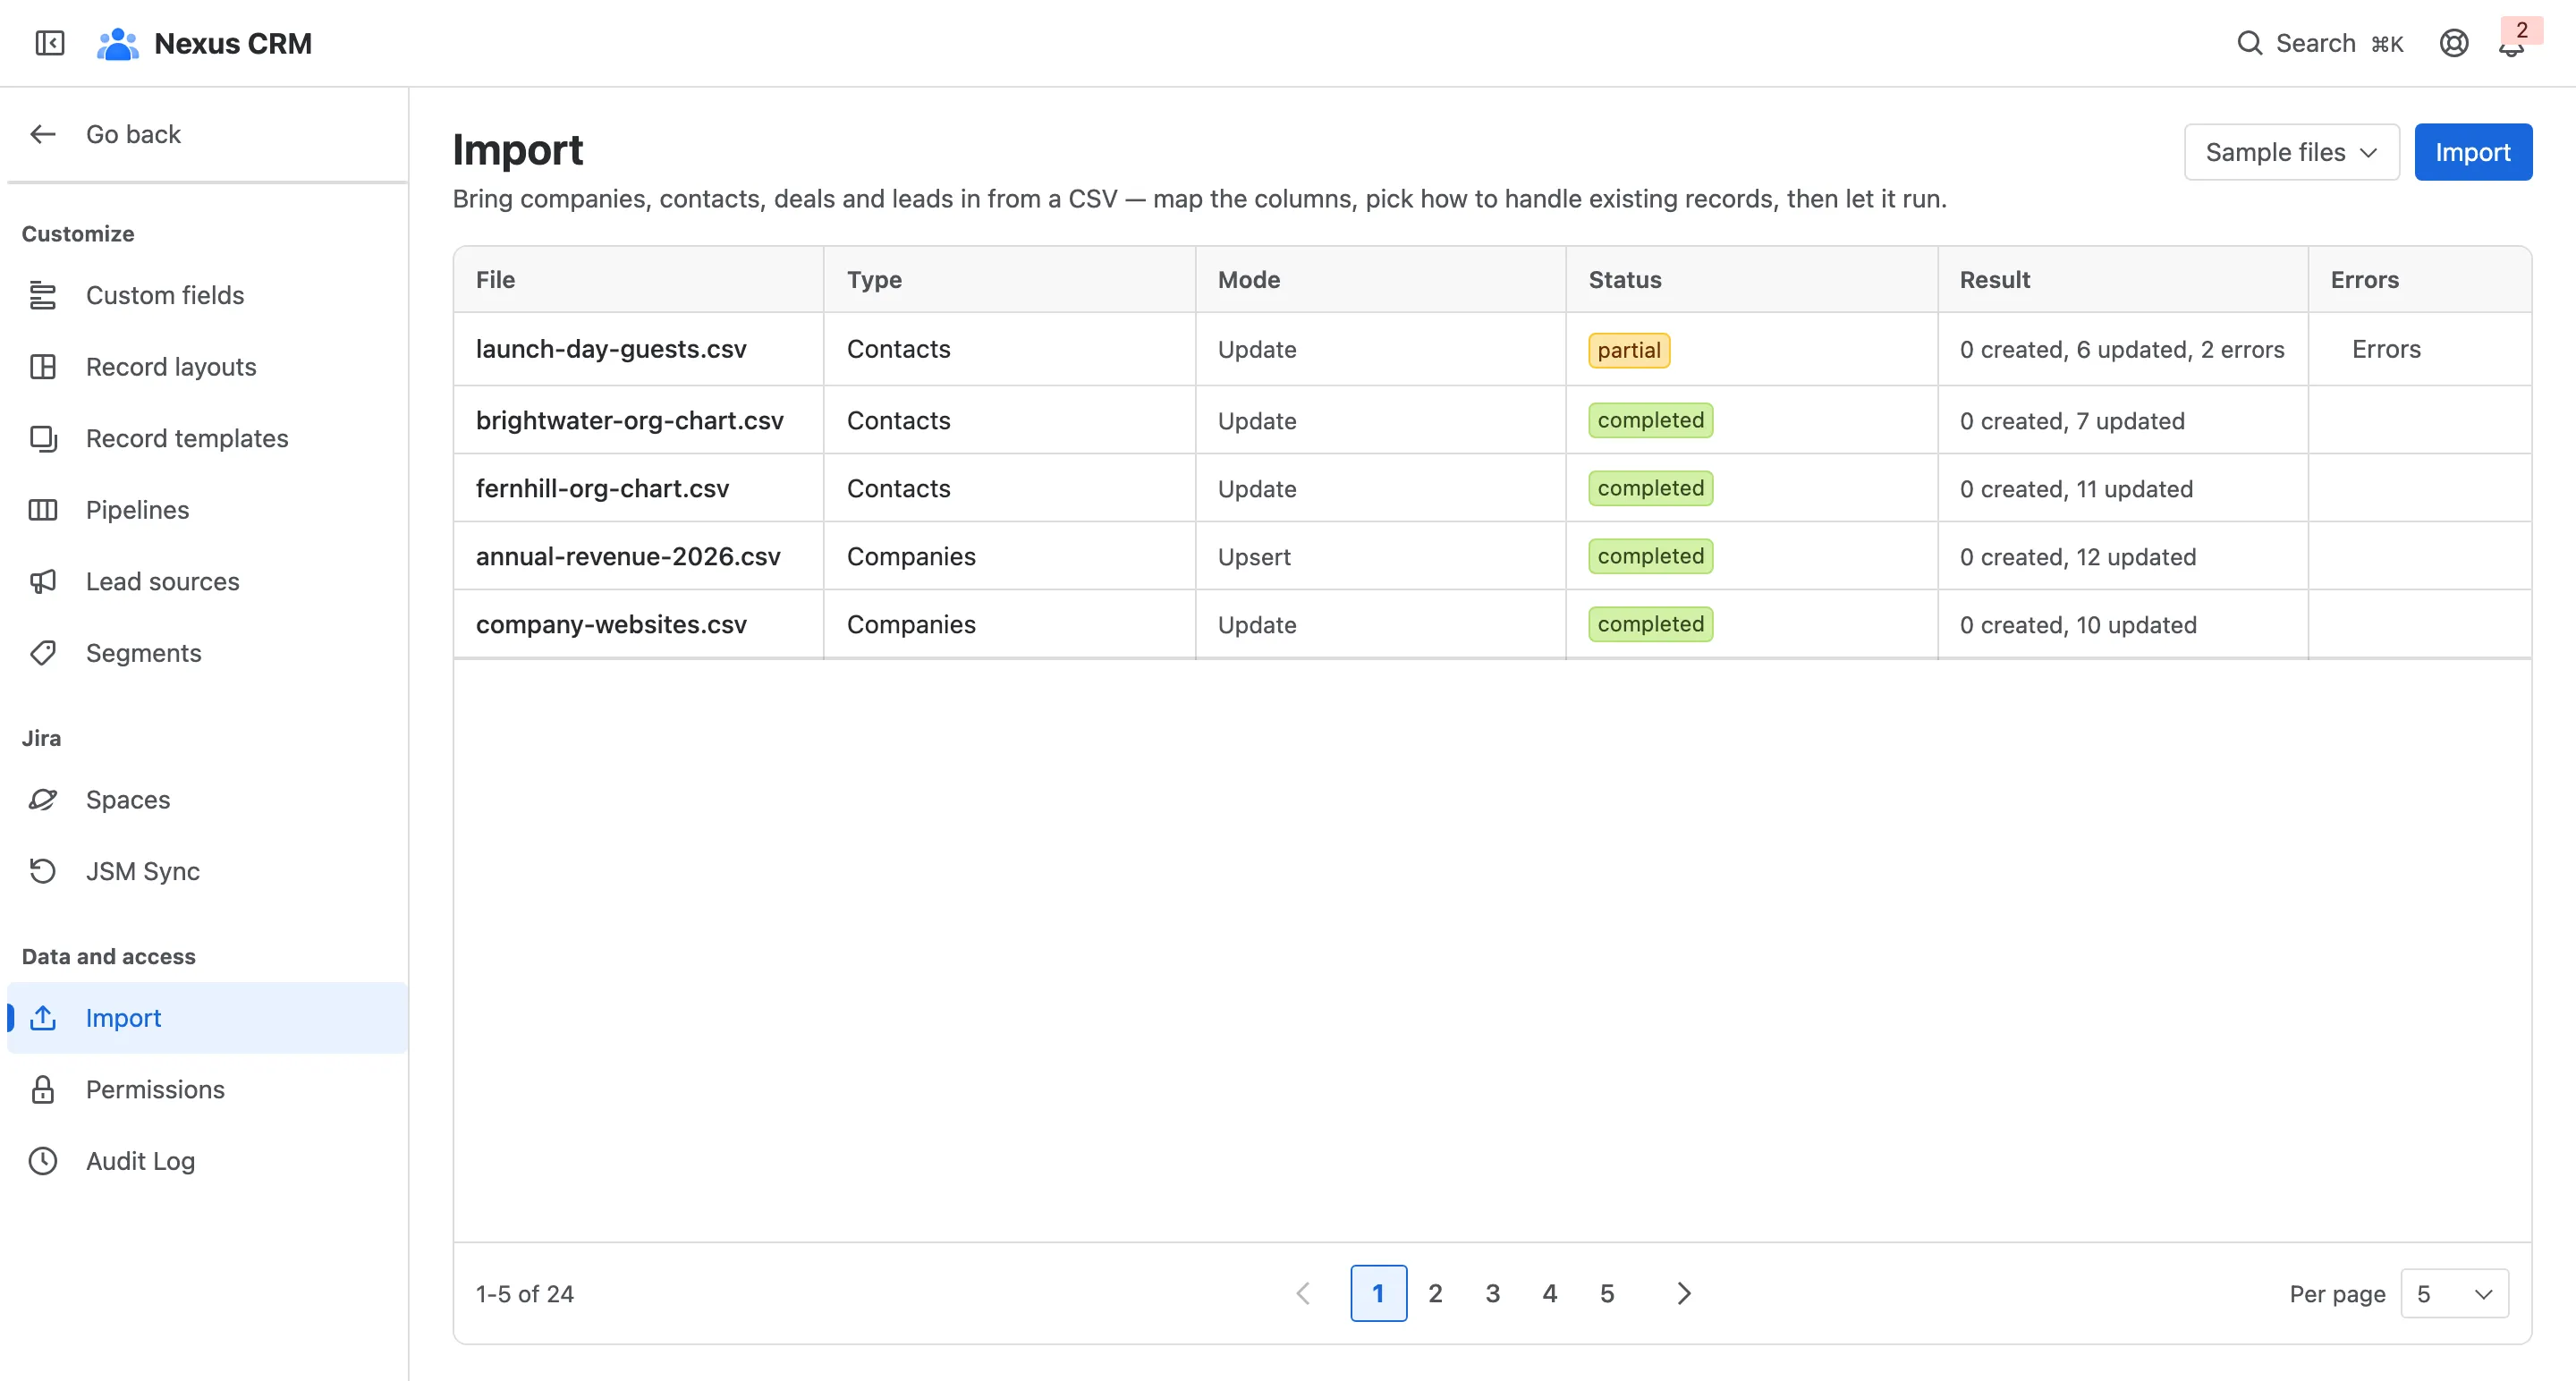
Task: Collapse the sidebar with the panel icon
Action: click(49, 43)
